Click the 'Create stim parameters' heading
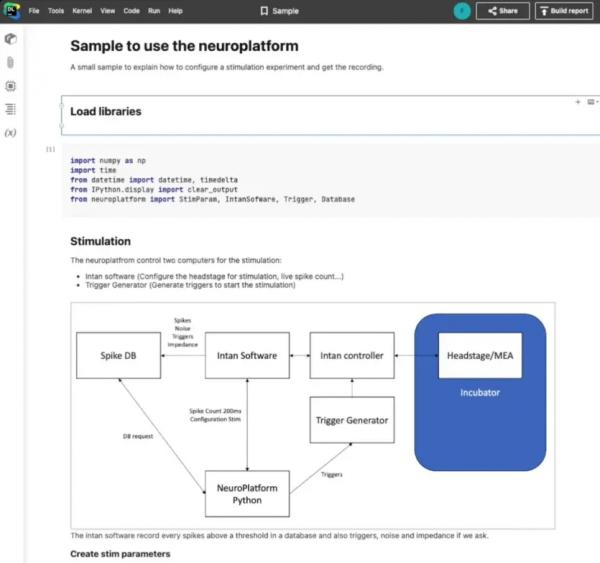 (x=120, y=554)
